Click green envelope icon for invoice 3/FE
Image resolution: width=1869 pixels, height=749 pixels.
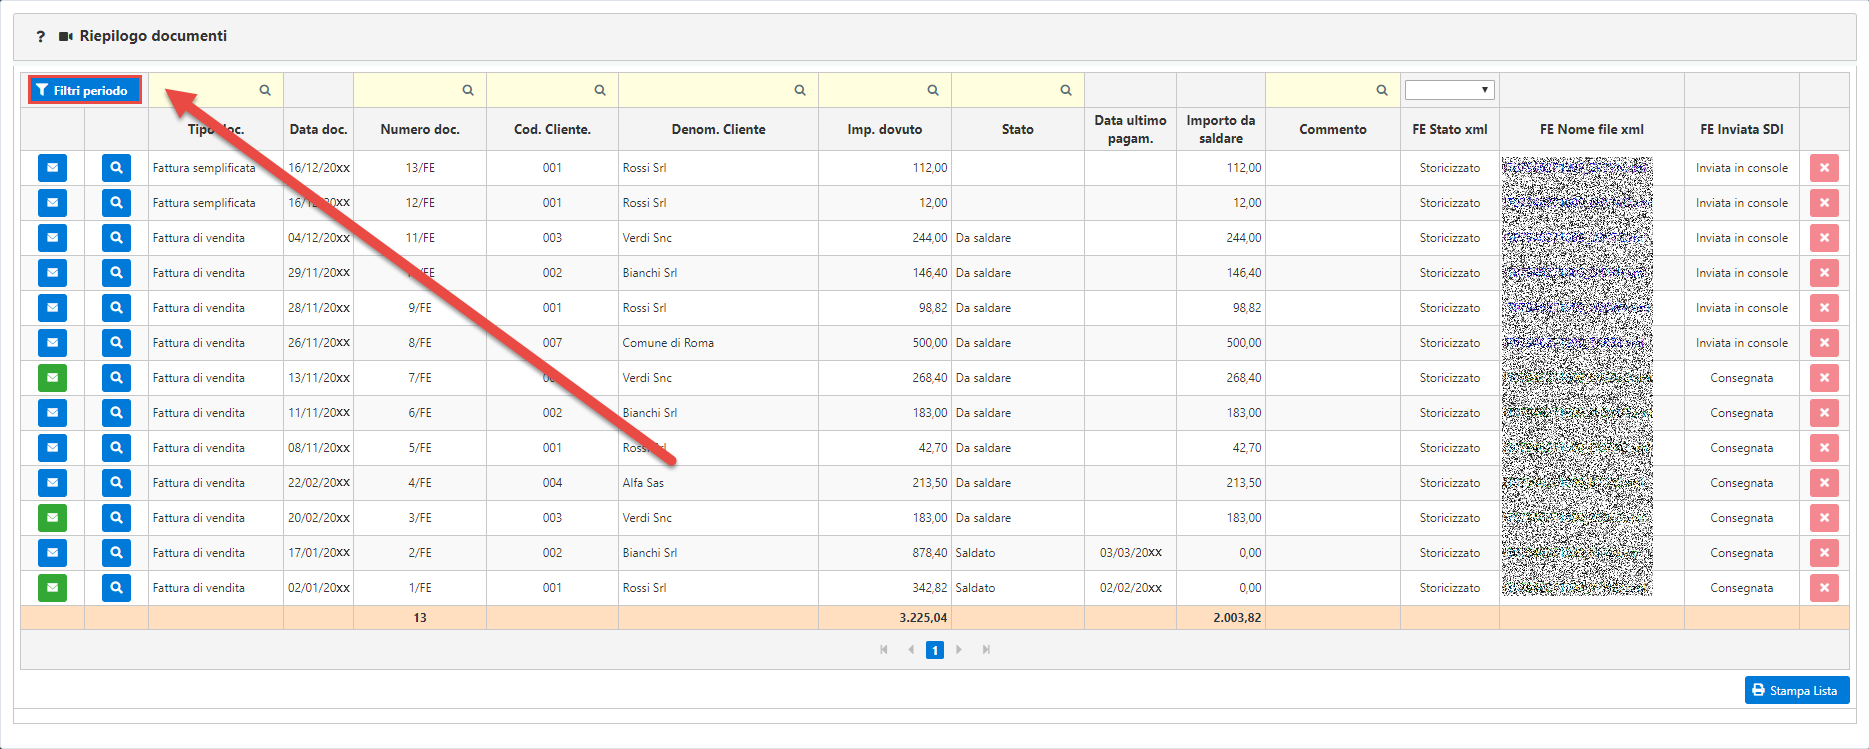pyautogui.click(x=52, y=518)
